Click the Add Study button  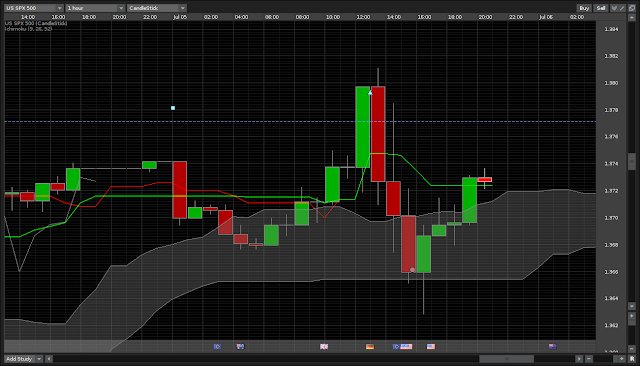click(19, 359)
